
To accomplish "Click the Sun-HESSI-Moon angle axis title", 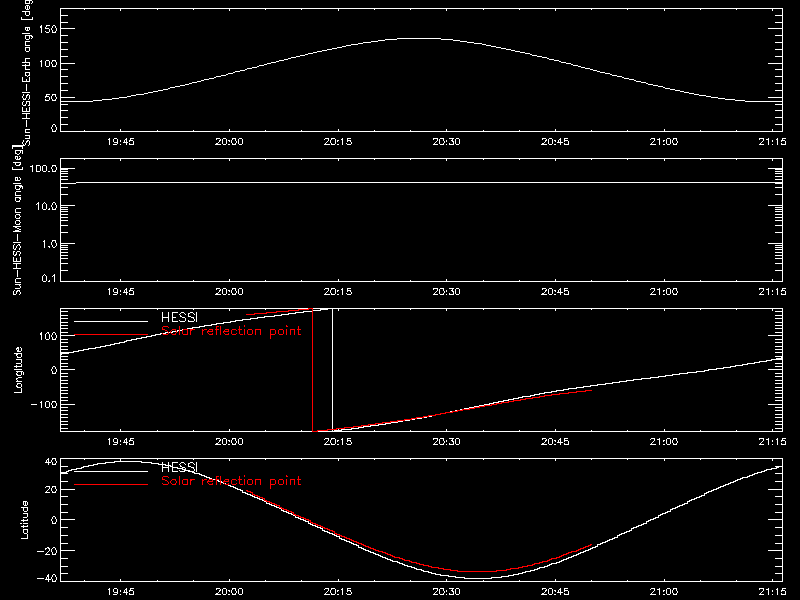I will pos(17,220).
